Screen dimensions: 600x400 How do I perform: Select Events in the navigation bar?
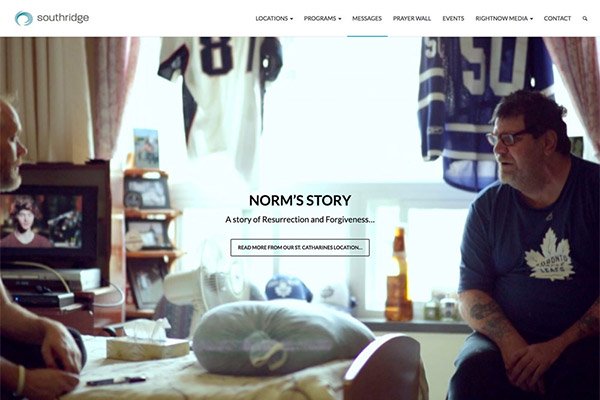pyautogui.click(x=453, y=18)
